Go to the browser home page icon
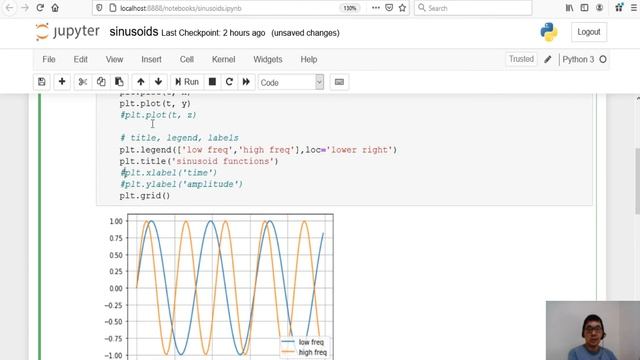This screenshot has width=640, height=360. [55, 8]
